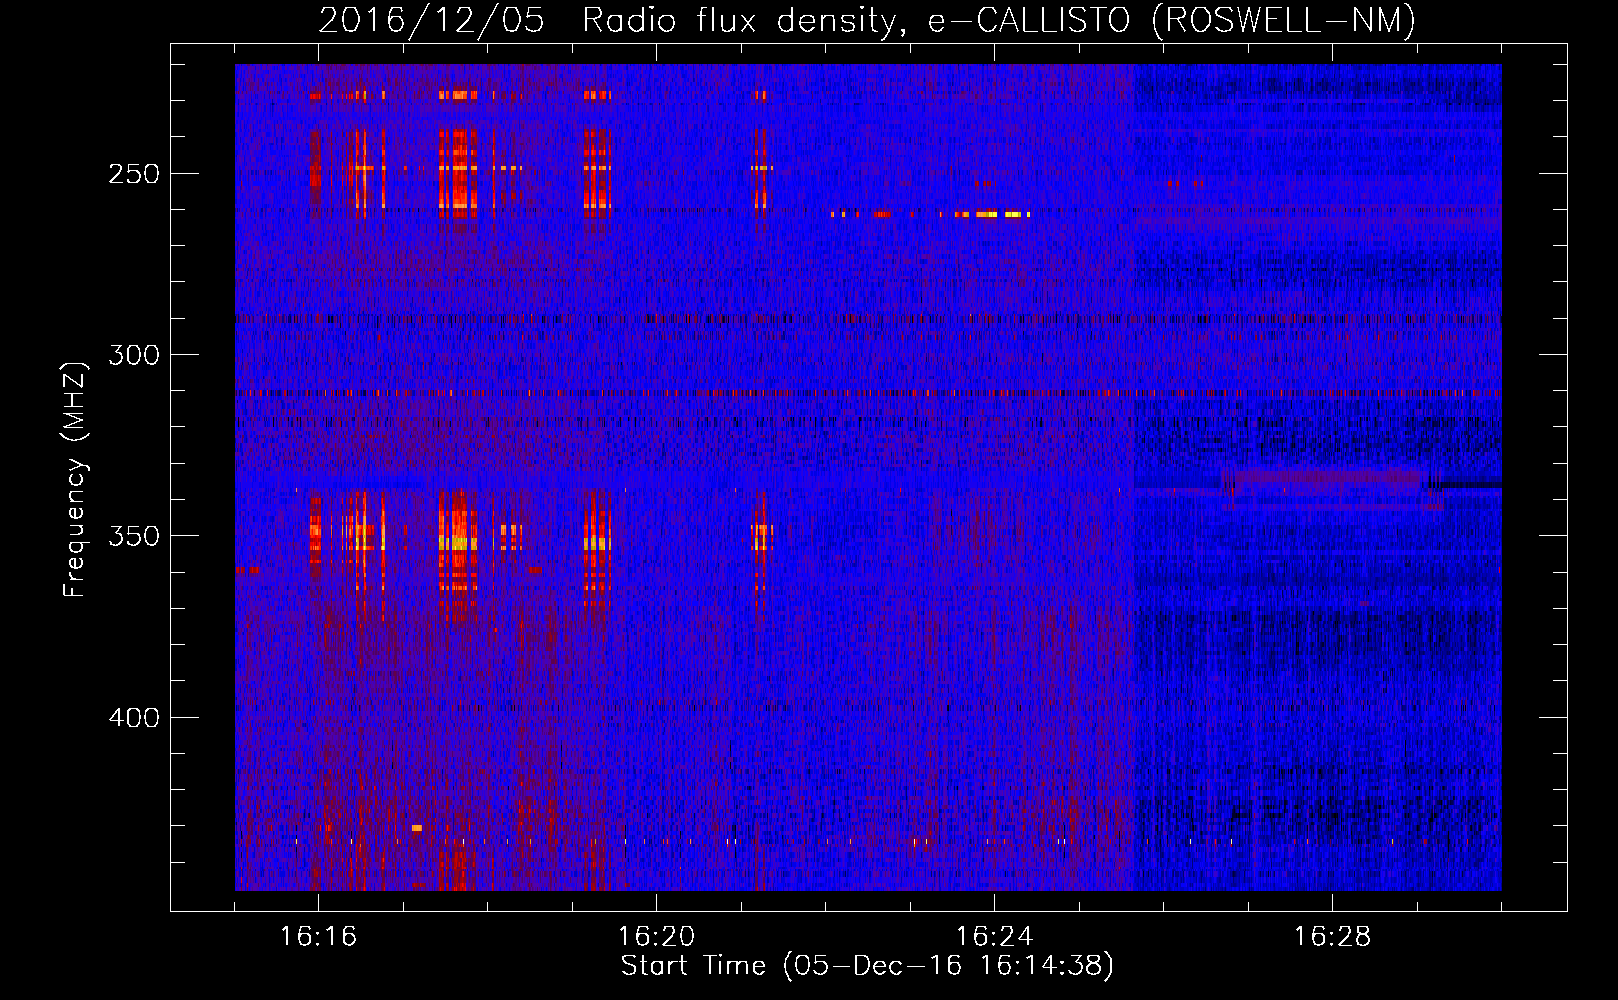This screenshot has height=1000, width=1618.
Task: Click the 400 frequency tick label
Action: pyautogui.click(x=134, y=718)
